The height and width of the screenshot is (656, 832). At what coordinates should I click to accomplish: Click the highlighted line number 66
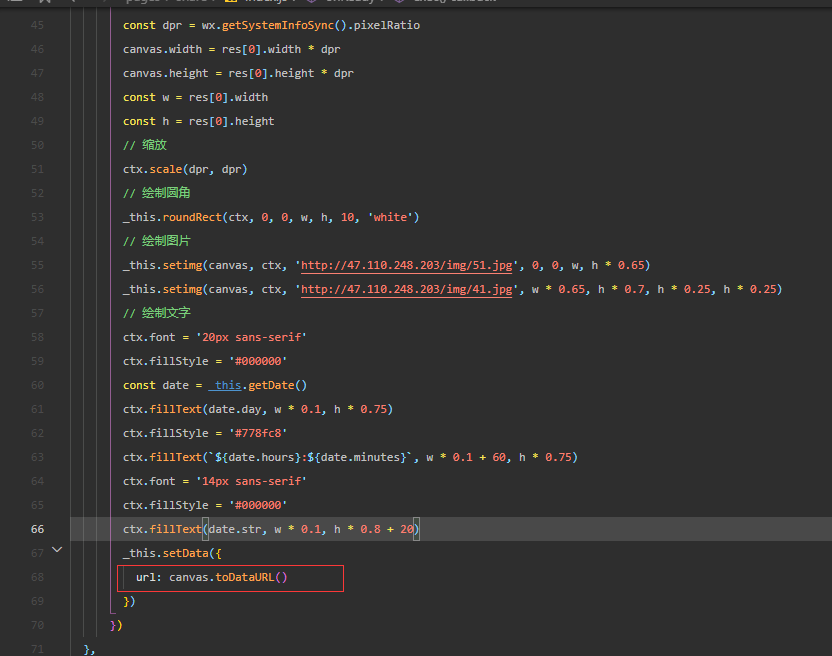click(37, 529)
